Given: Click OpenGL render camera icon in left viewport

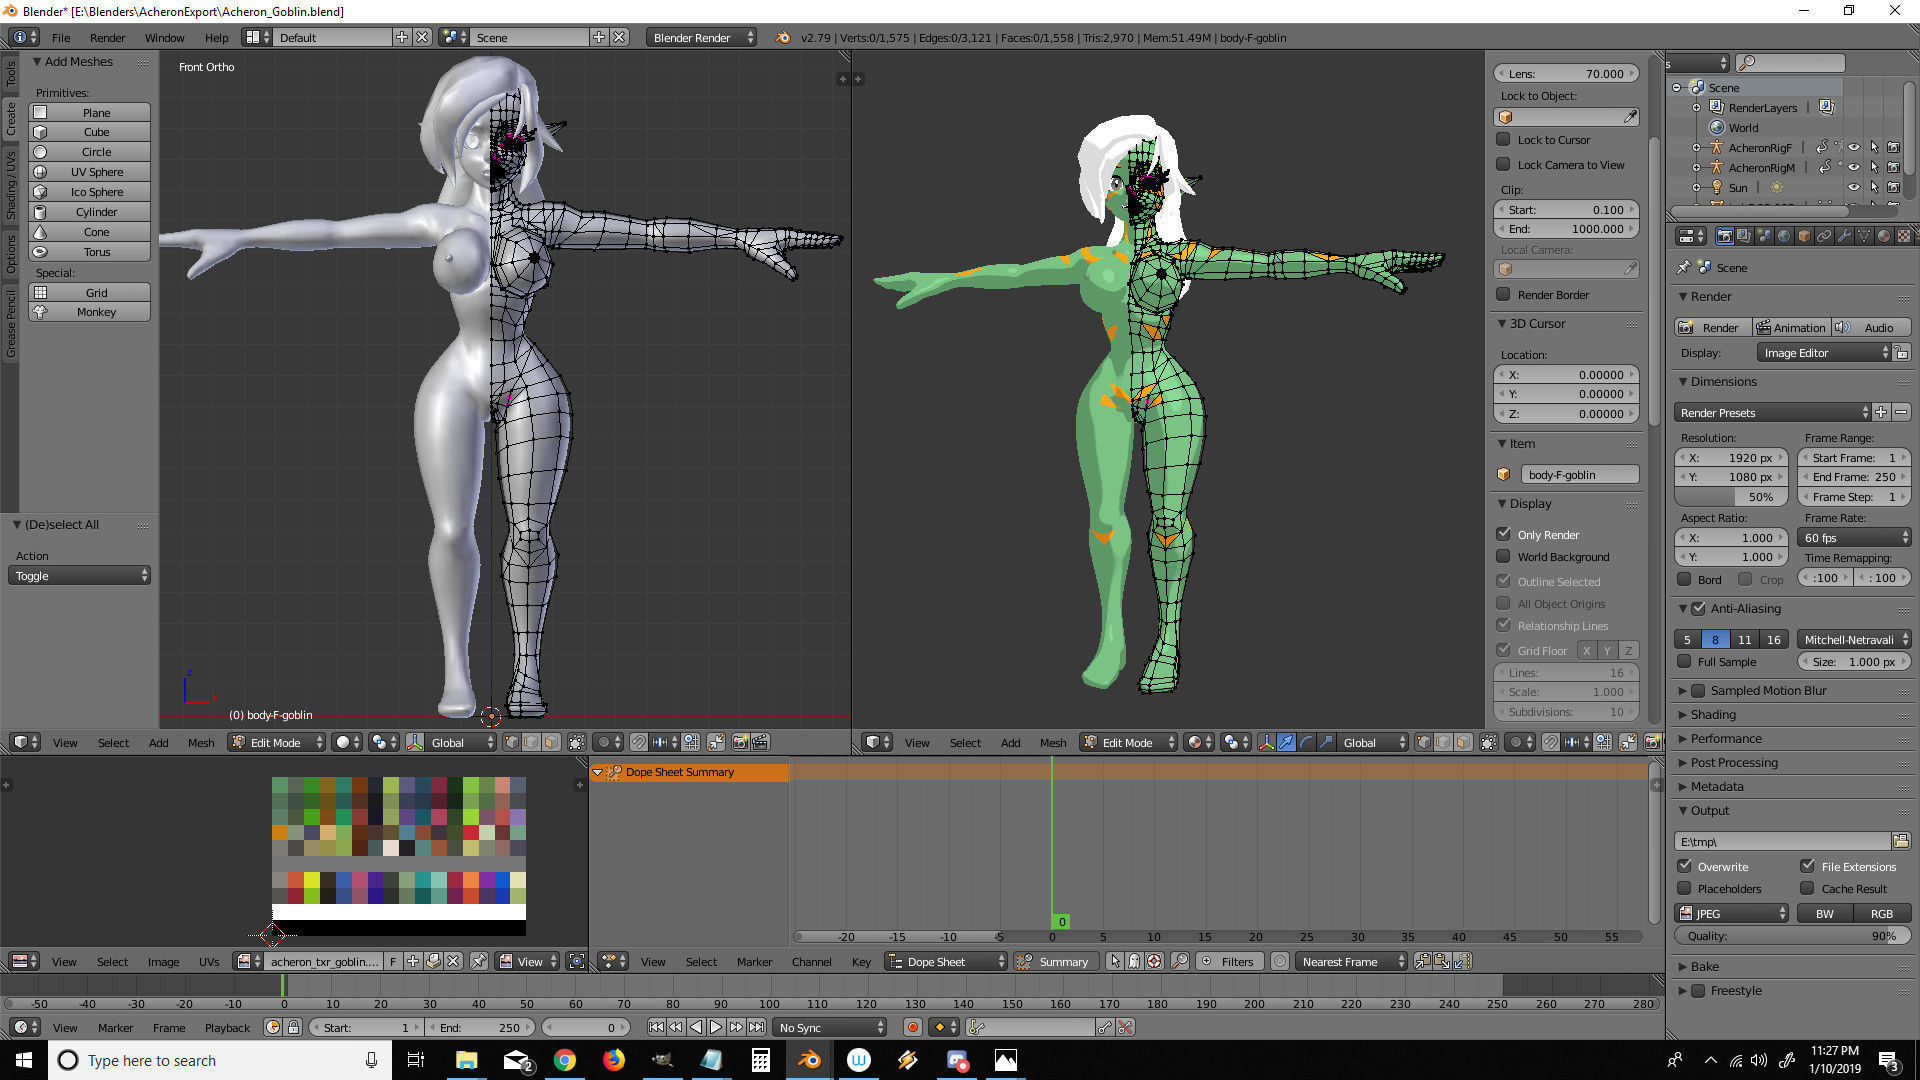Looking at the screenshot, I should (741, 742).
